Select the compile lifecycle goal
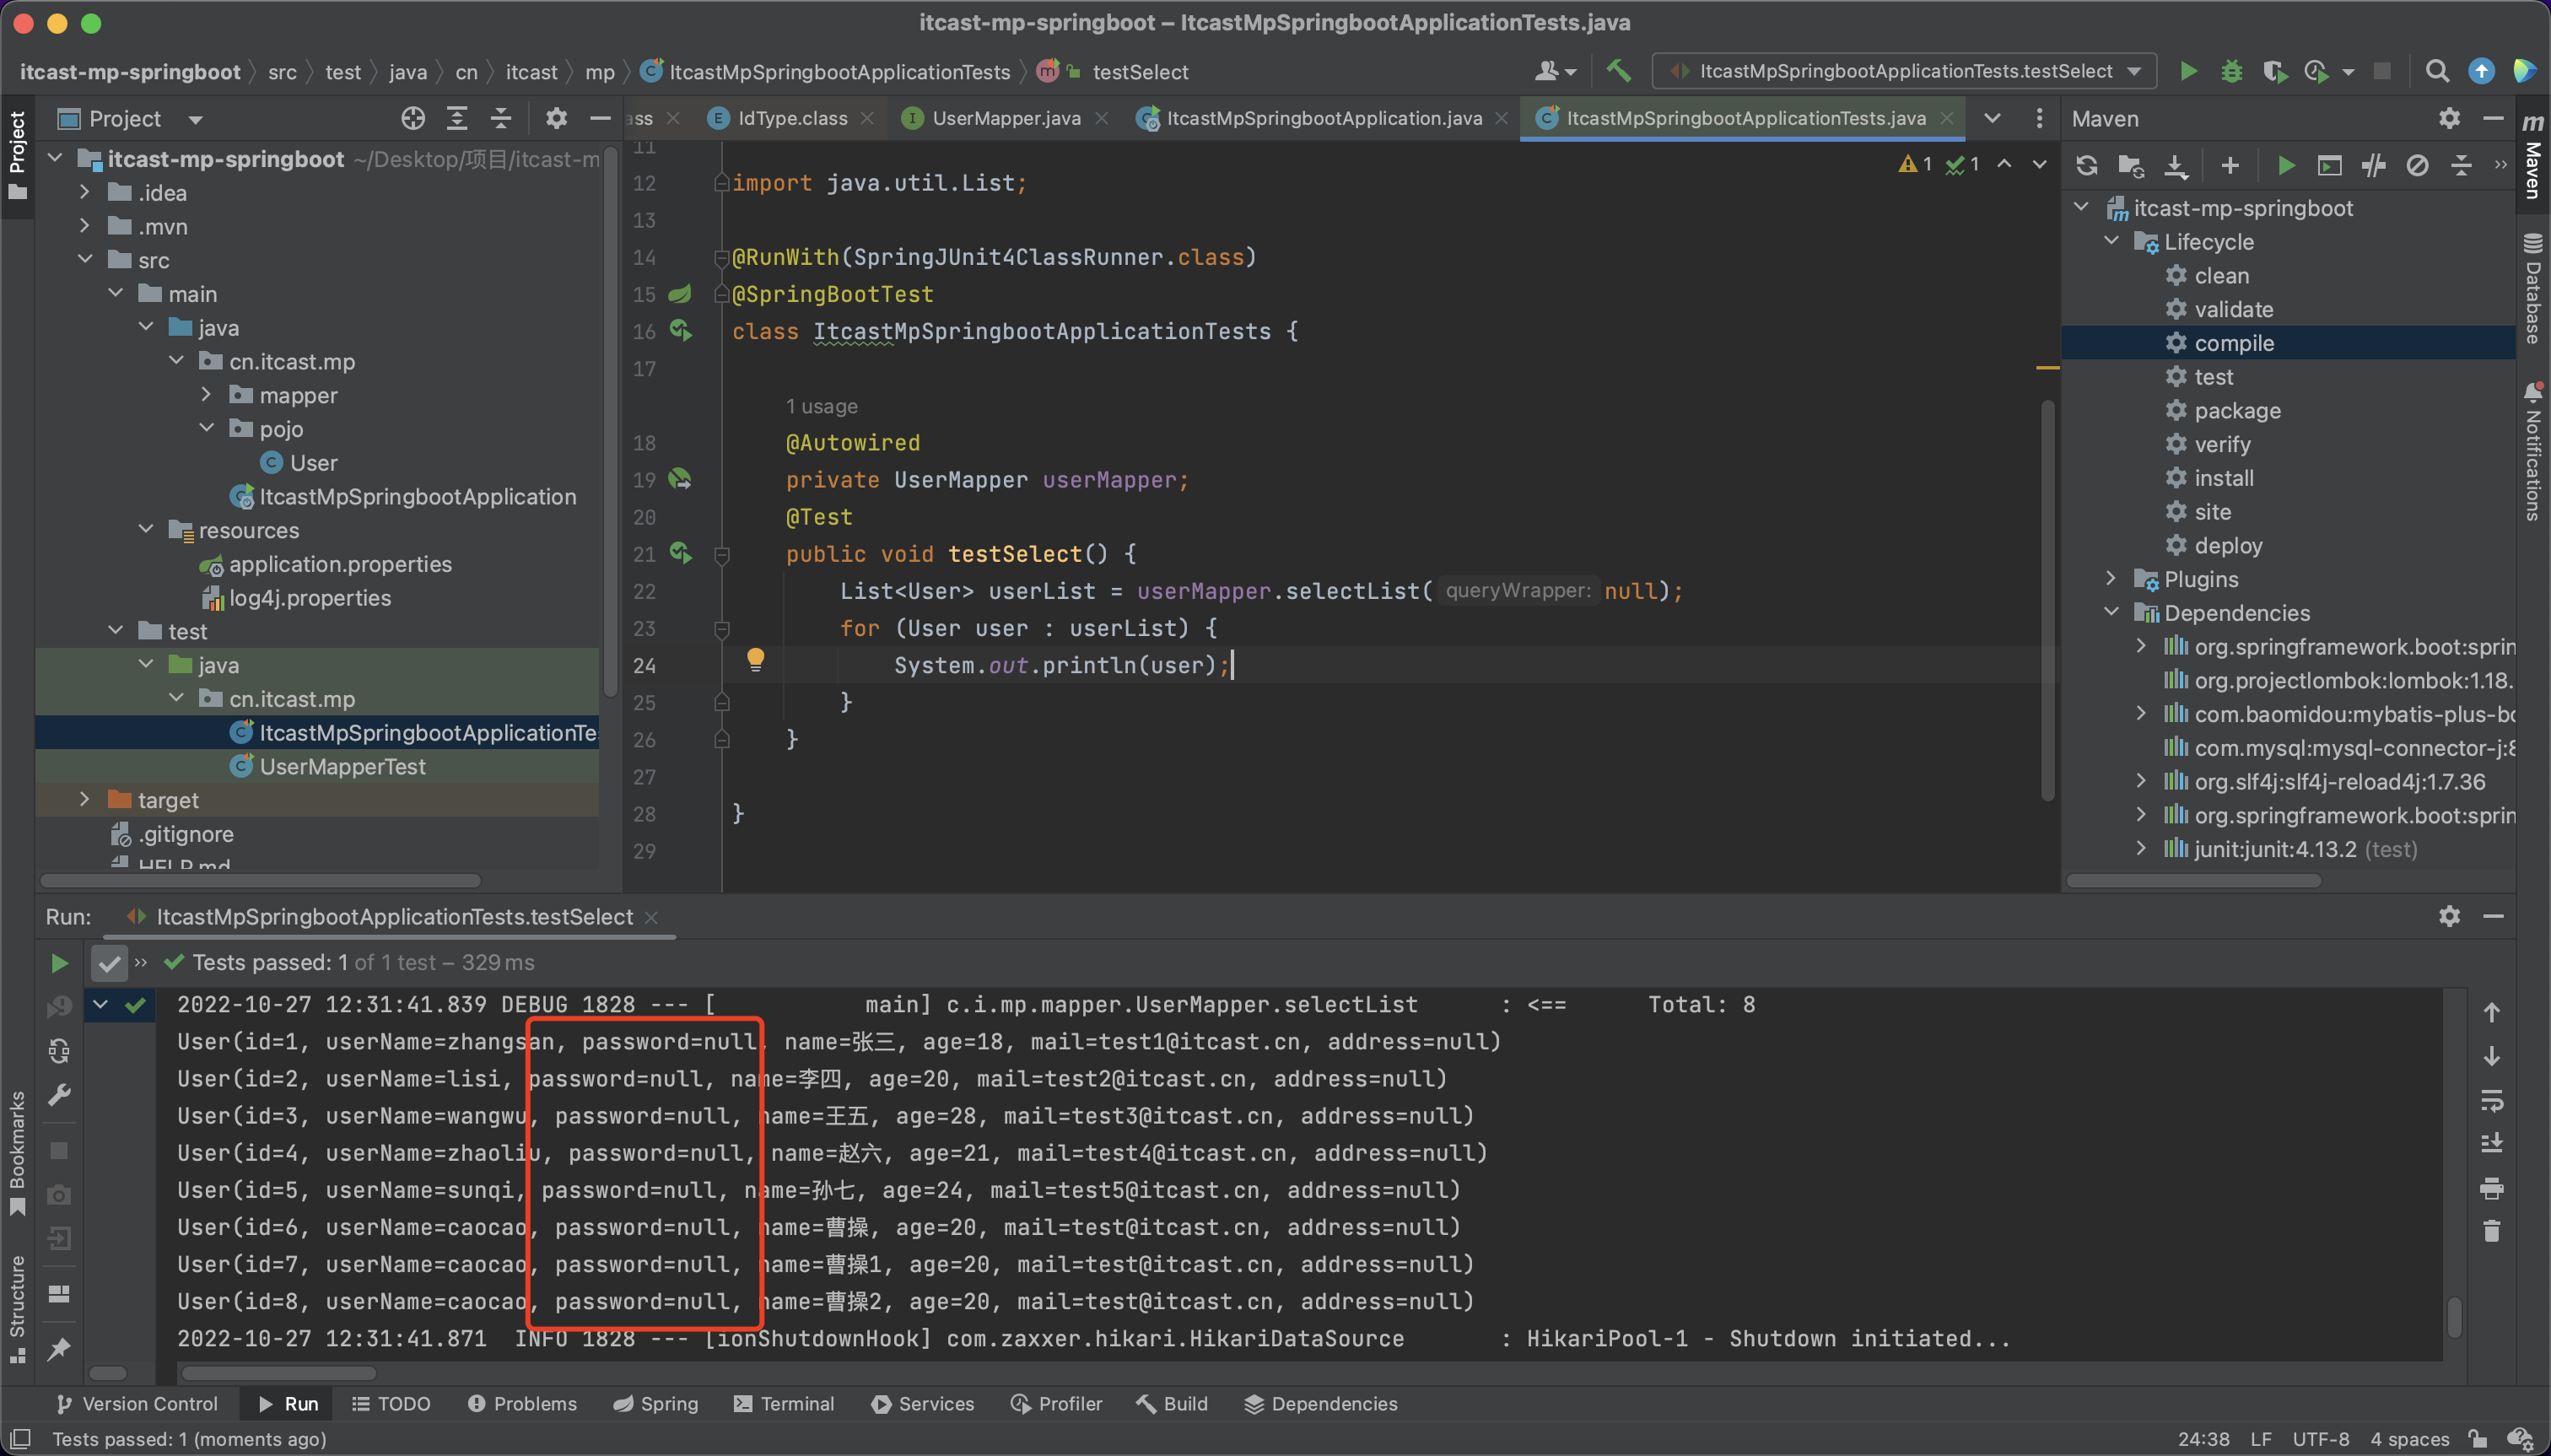Image resolution: width=2551 pixels, height=1456 pixels. 2233,343
